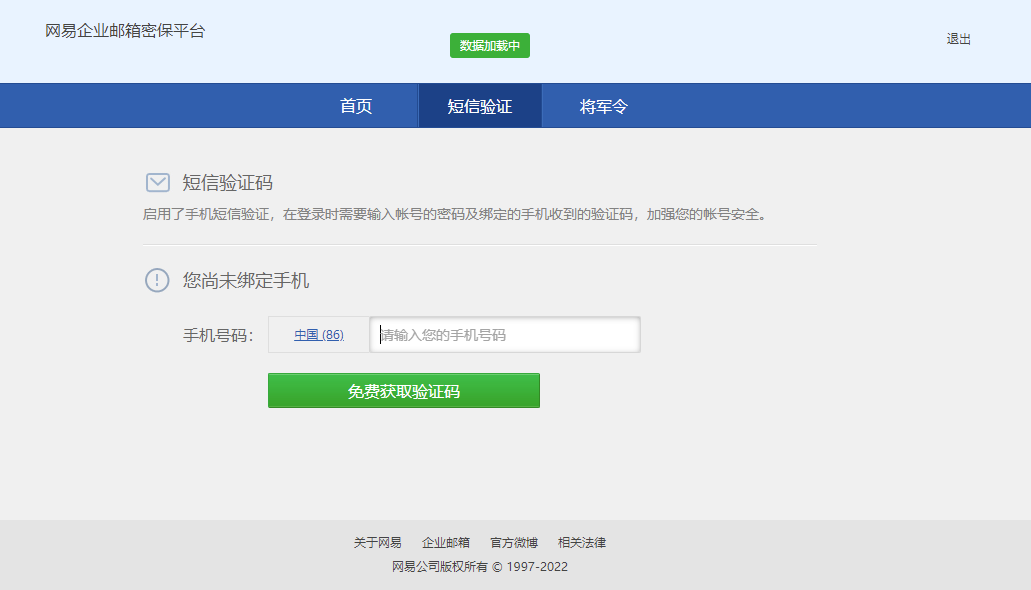
Task: Click the green 数据加载中 status badge
Action: [489, 46]
